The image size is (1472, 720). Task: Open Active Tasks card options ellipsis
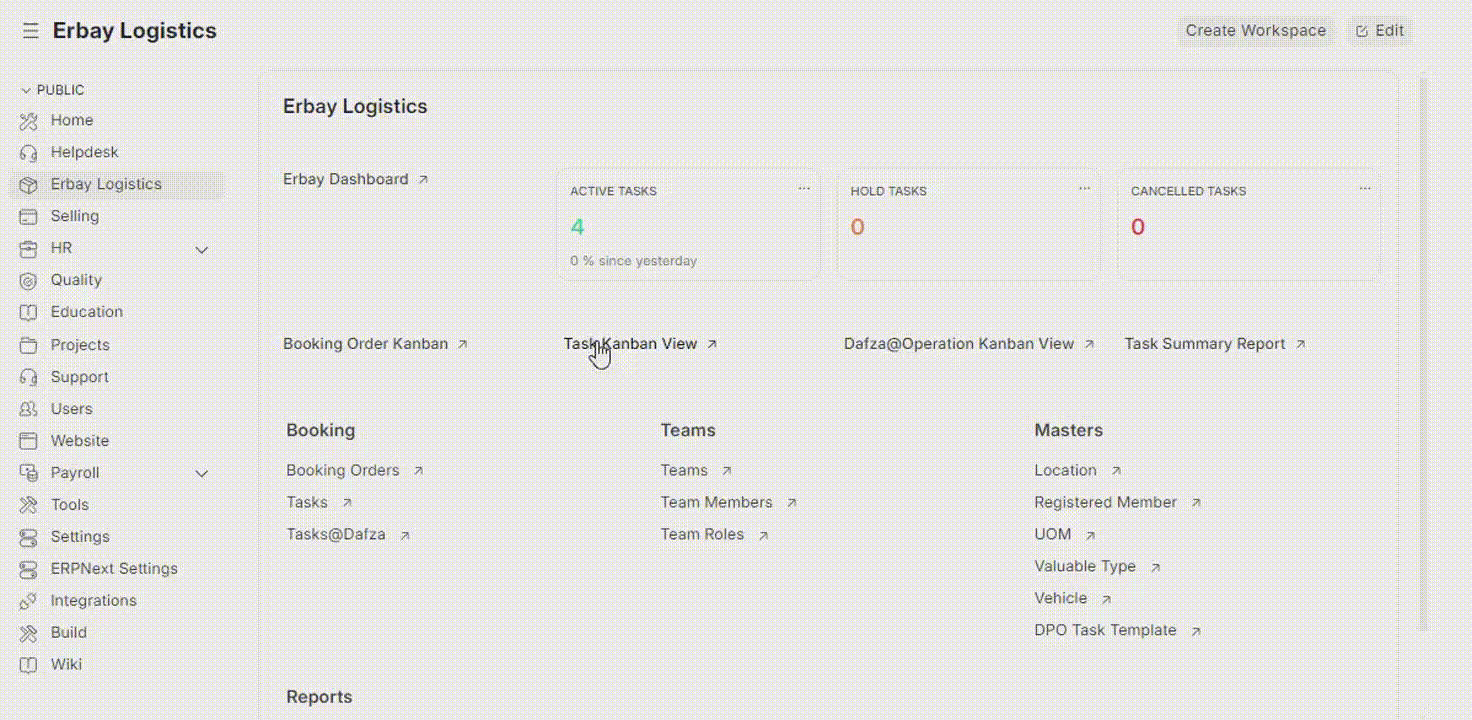(x=804, y=189)
